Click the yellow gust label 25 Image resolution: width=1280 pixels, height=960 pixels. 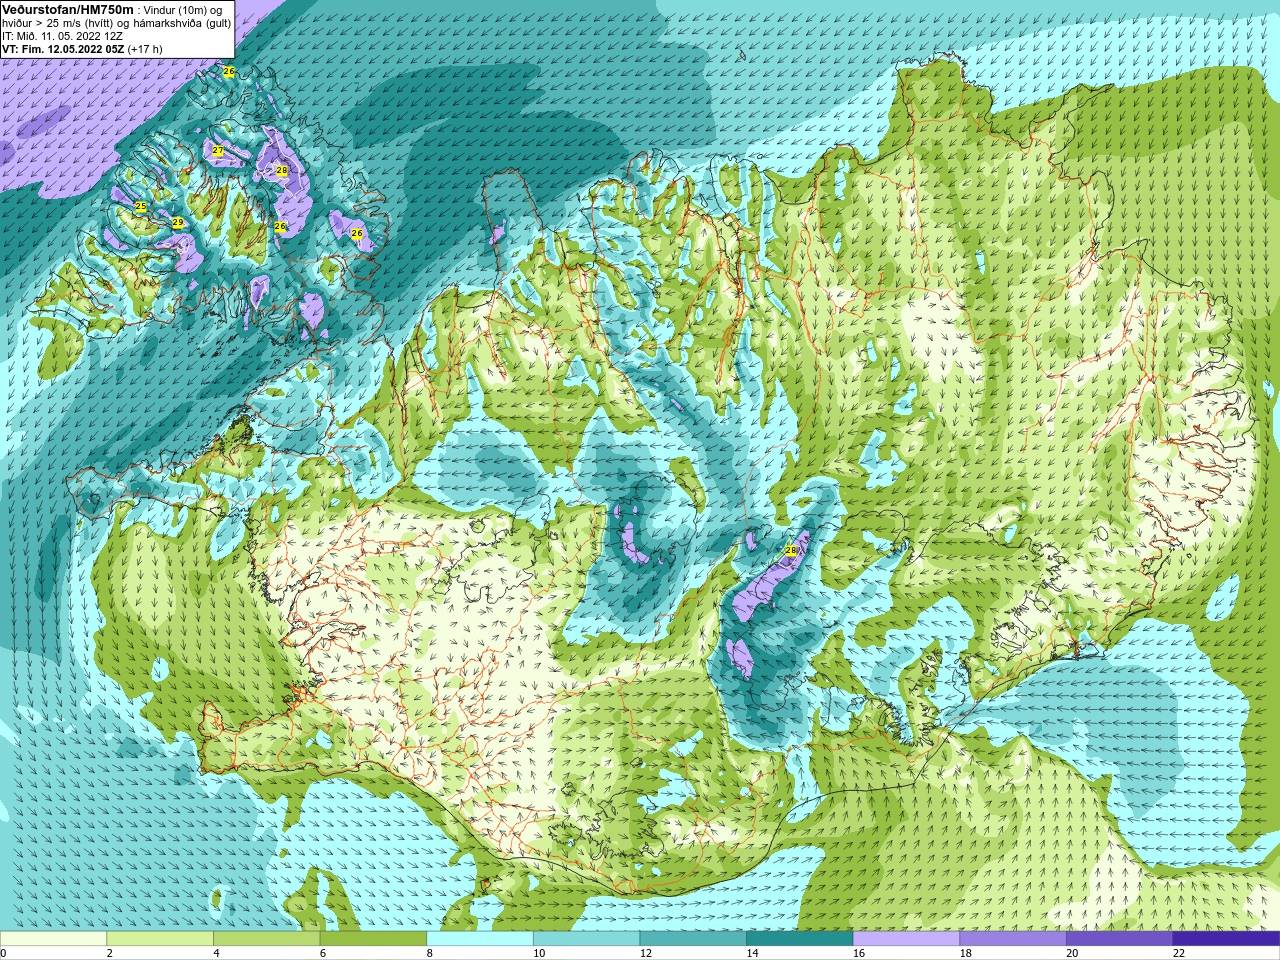tap(141, 206)
